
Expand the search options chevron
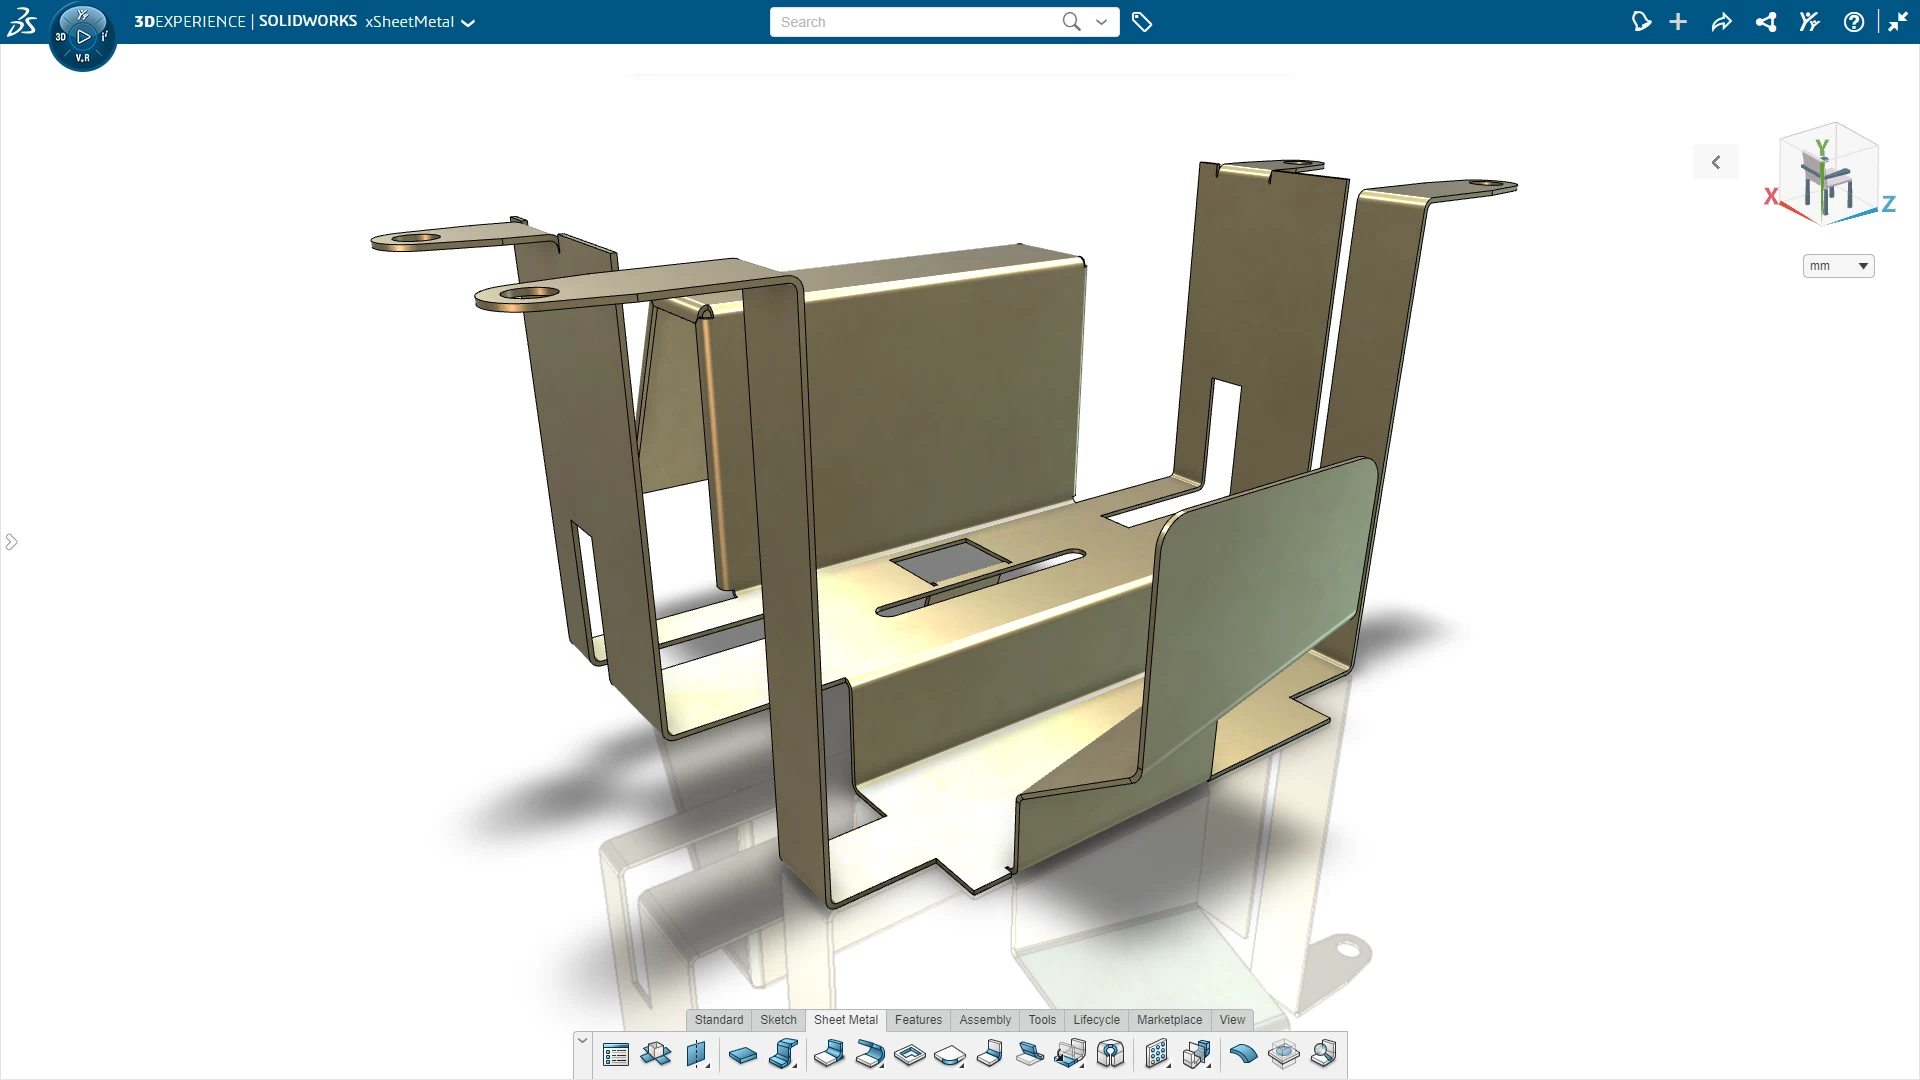point(1101,22)
